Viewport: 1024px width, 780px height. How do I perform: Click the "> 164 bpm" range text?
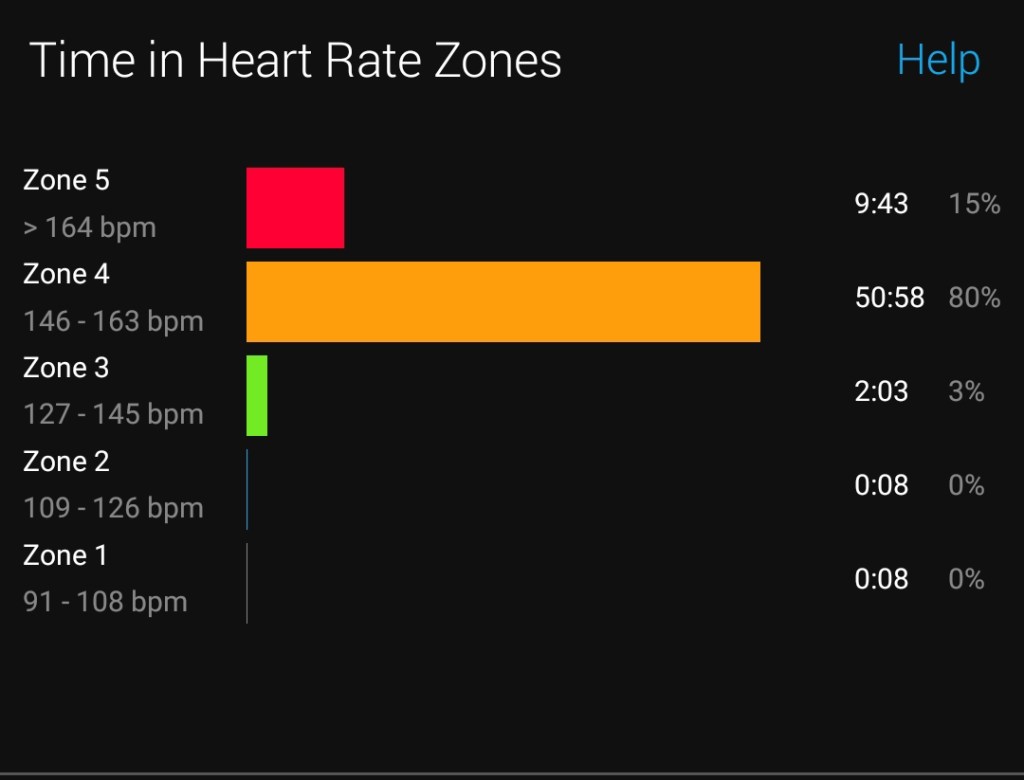tap(90, 228)
